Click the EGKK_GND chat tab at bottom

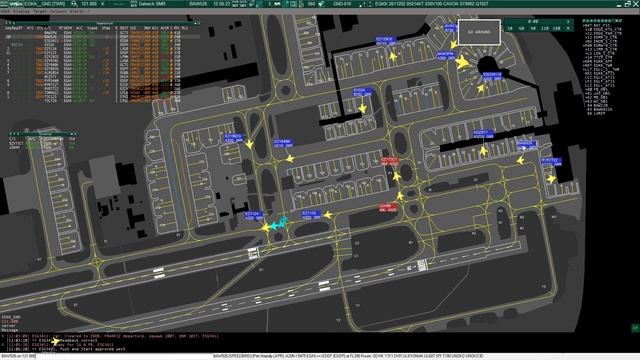(x=11, y=317)
